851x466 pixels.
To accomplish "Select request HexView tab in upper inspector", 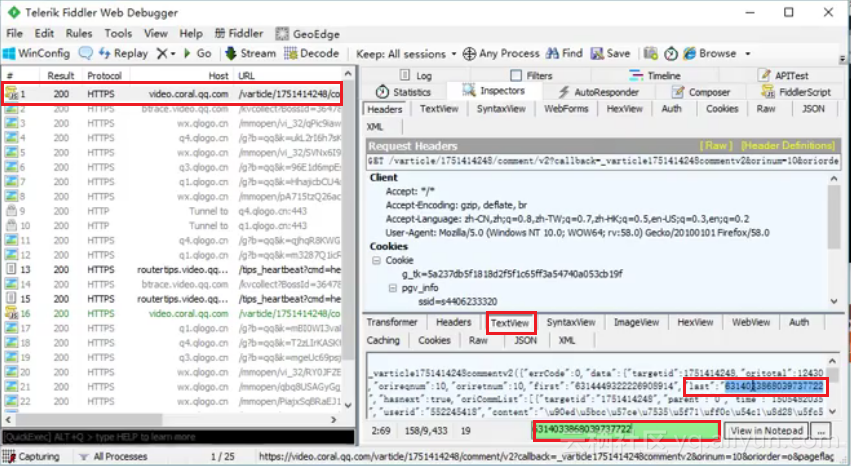I will (x=624, y=109).
